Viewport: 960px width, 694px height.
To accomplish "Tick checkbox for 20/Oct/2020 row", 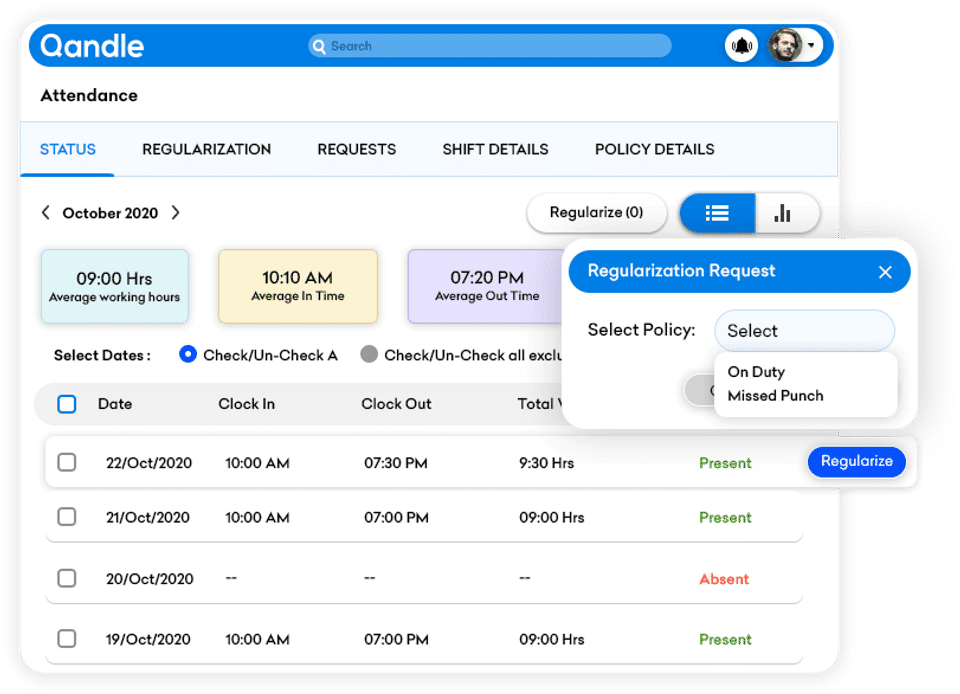I will pyautogui.click(x=67, y=578).
